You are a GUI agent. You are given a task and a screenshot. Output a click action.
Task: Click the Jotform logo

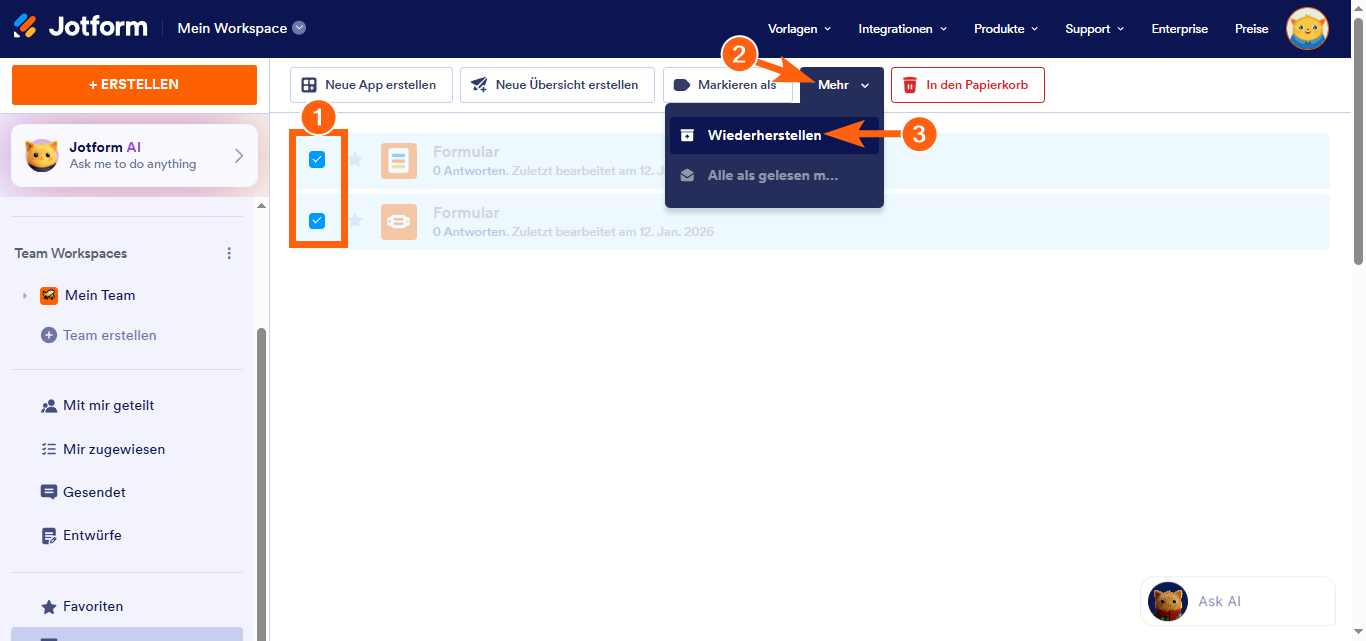[81, 27]
